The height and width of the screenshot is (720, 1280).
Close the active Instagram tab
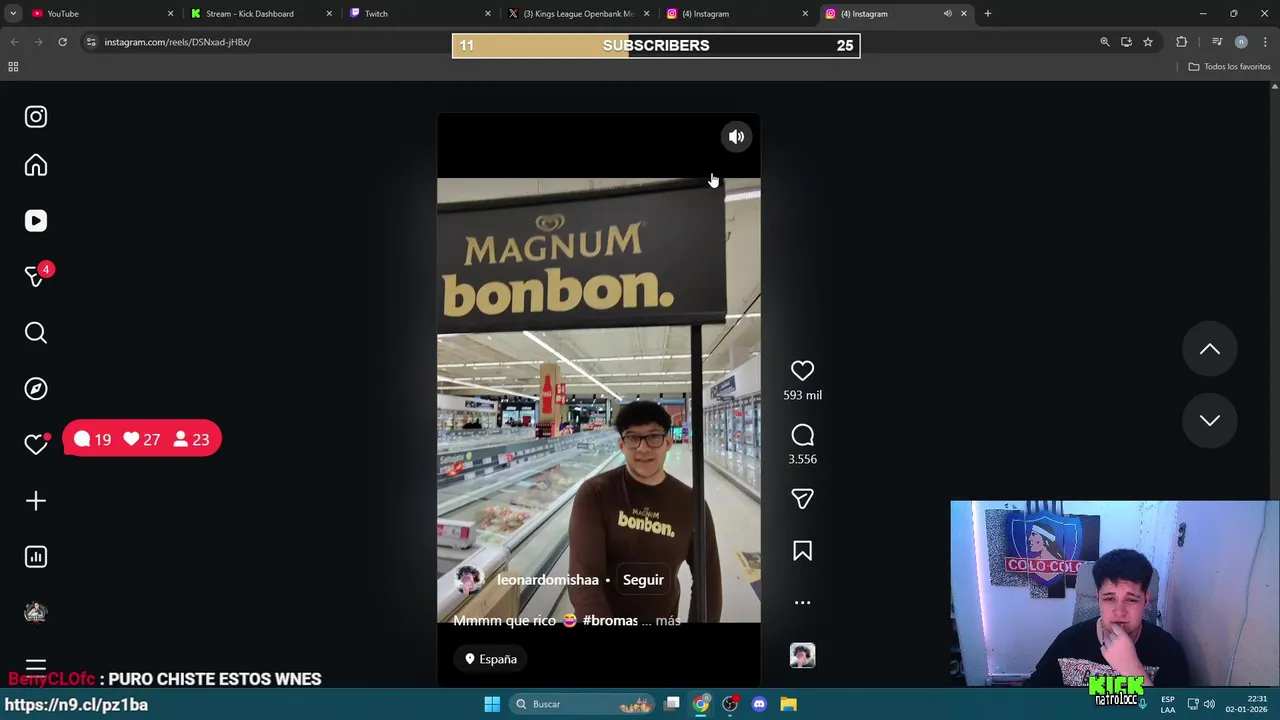click(964, 14)
